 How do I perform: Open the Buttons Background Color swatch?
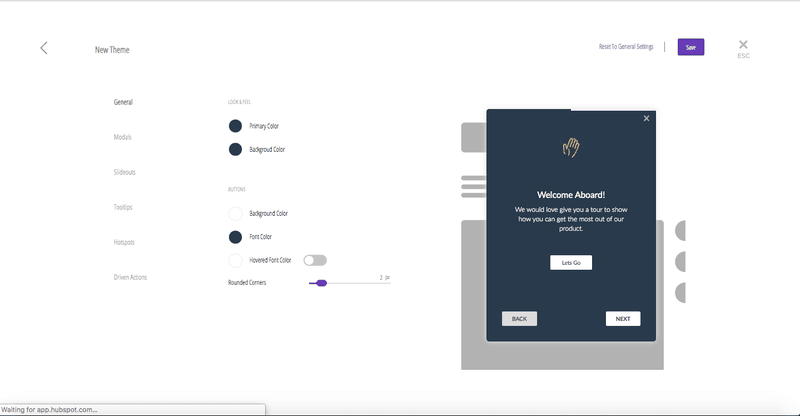pos(235,213)
